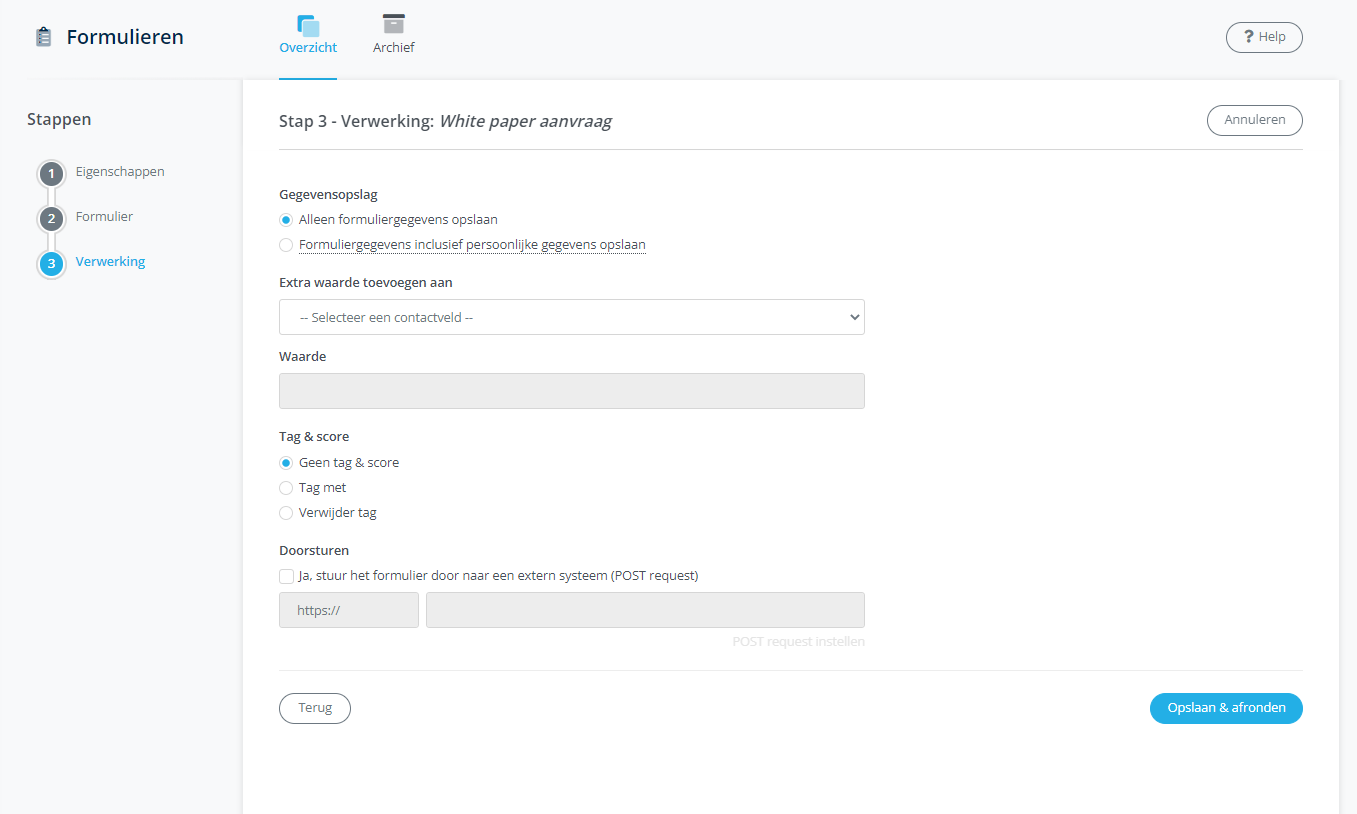Viewport: 1357px width, 814px height.
Task: Click Annuleren to cancel the form
Action: click(1254, 120)
